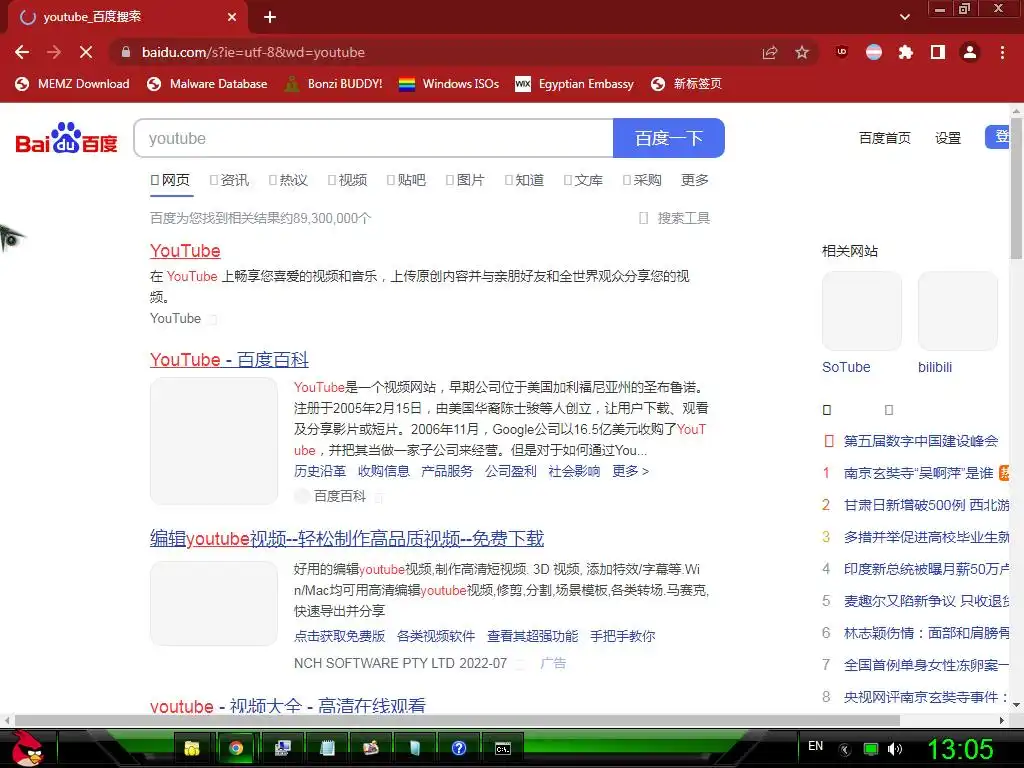The image size is (1024, 768).
Task: Toggle the Chrome side panel icon
Action: point(938,52)
